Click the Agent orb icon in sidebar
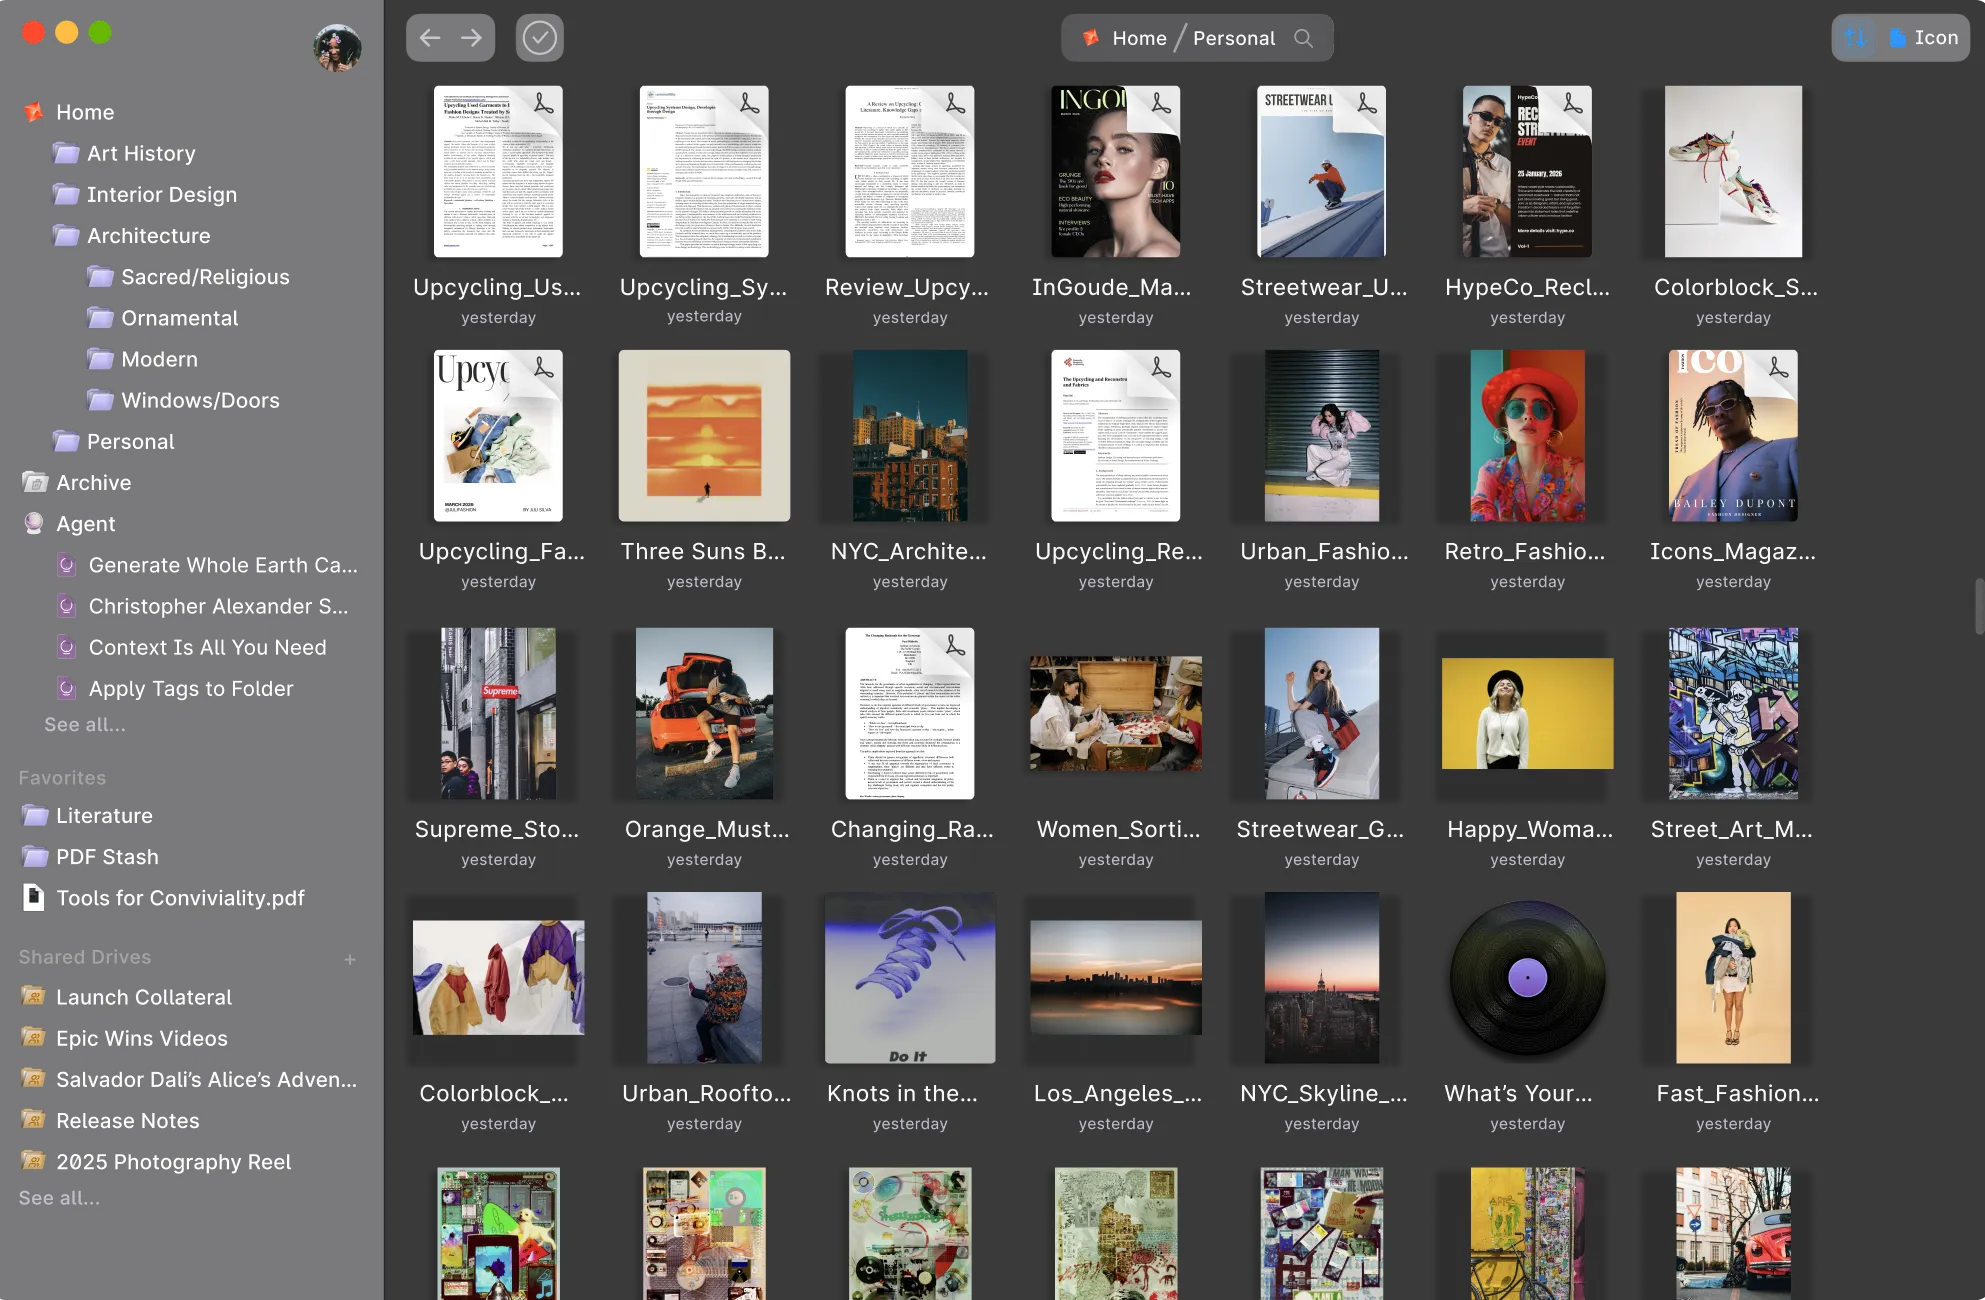 click(34, 523)
